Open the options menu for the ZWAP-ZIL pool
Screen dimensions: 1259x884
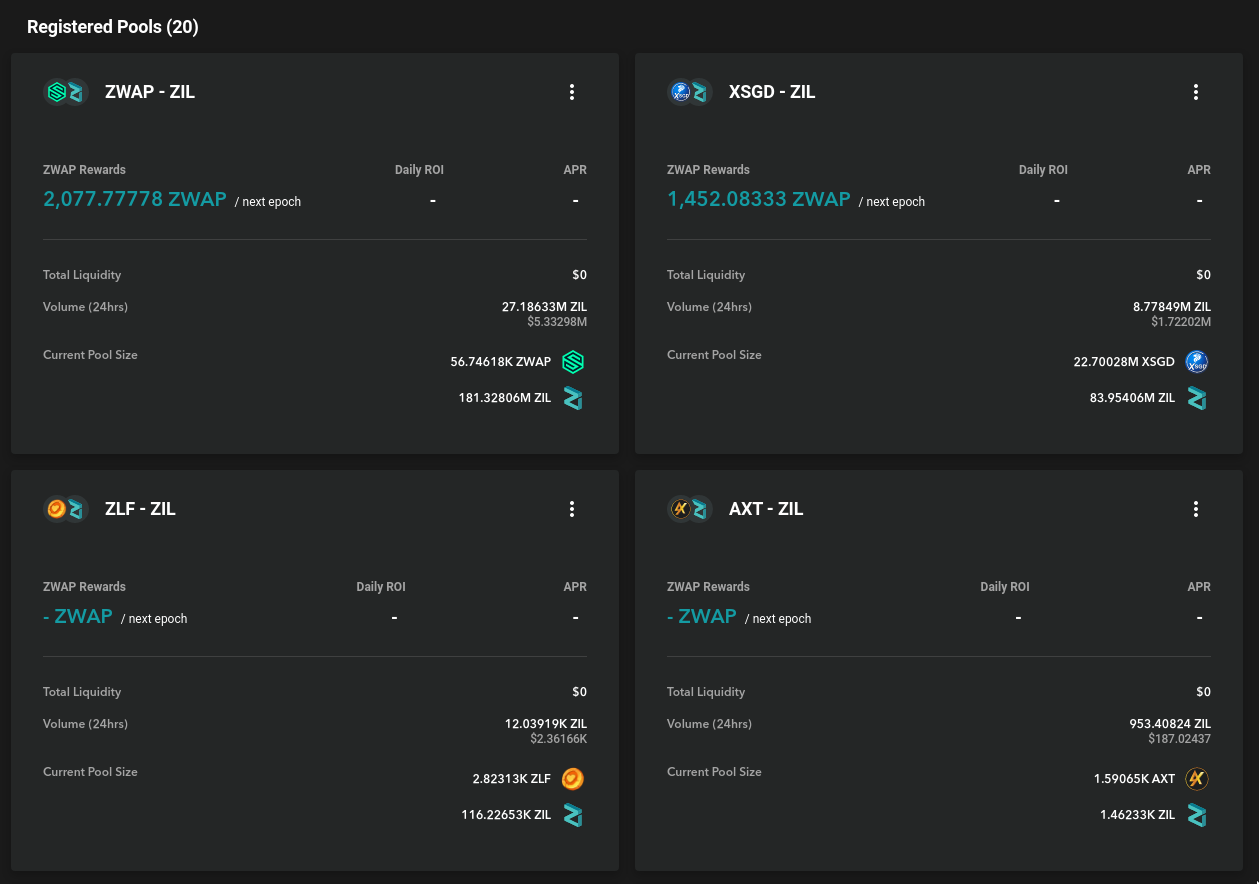pyautogui.click(x=572, y=91)
